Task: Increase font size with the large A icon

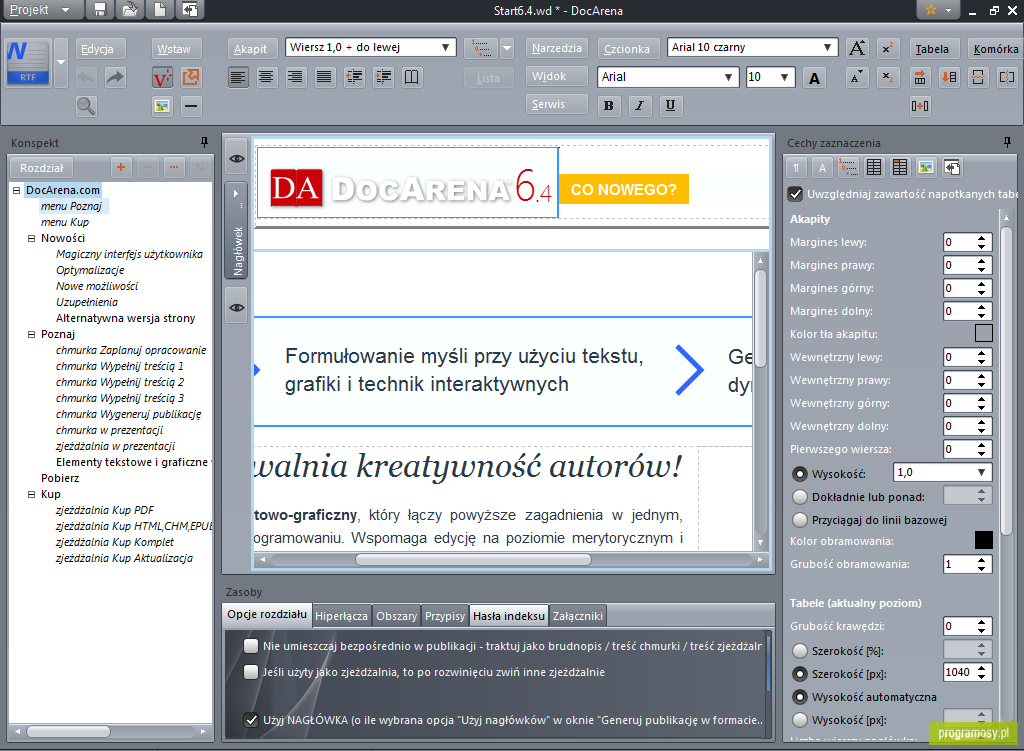Action: click(x=857, y=48)
